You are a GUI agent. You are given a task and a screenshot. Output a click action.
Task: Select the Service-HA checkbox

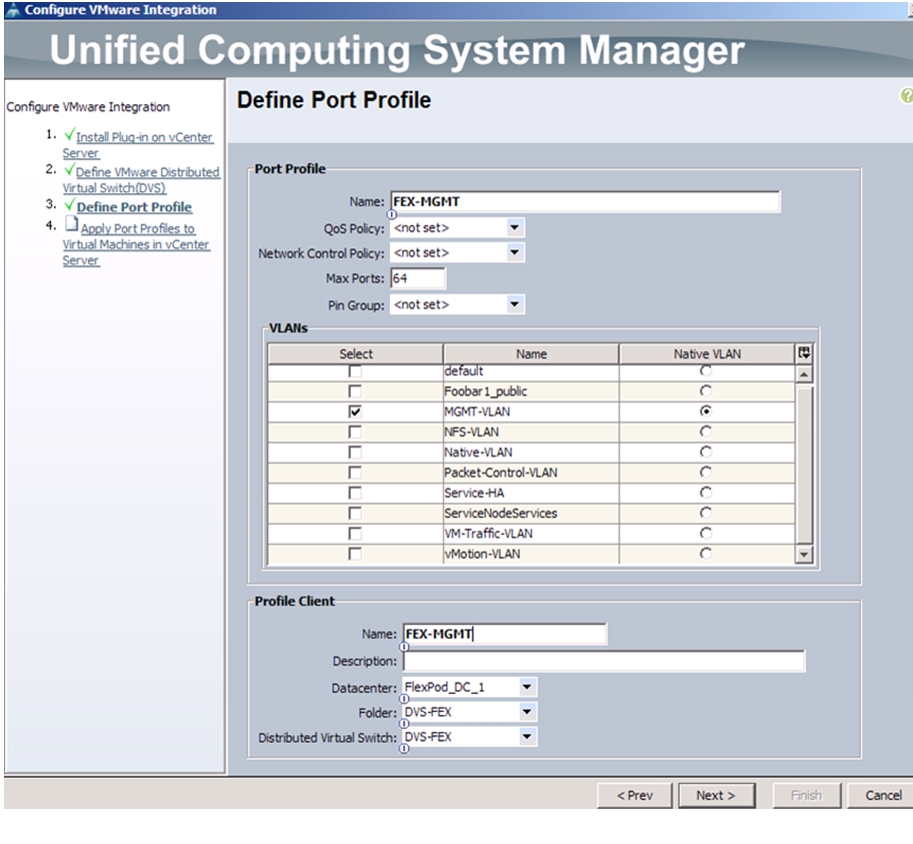pyautogui.click(x=355, y=493)
